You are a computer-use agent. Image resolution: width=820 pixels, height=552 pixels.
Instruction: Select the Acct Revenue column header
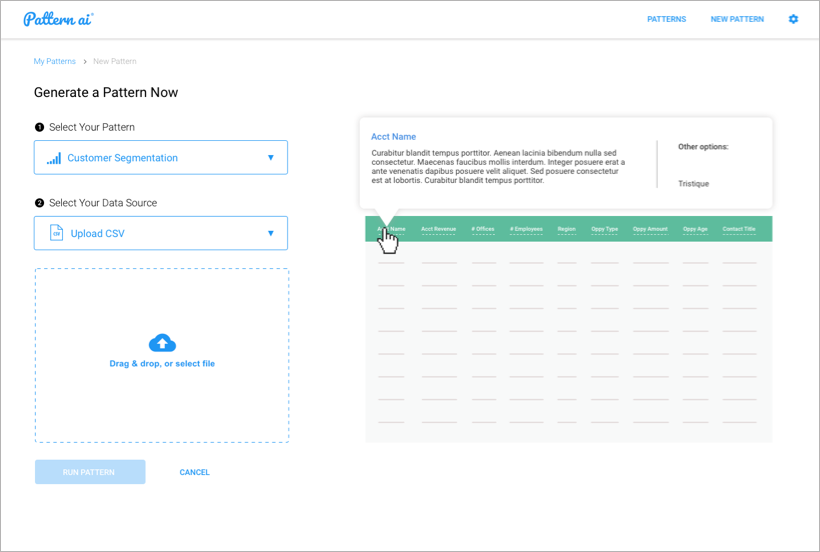438,229
